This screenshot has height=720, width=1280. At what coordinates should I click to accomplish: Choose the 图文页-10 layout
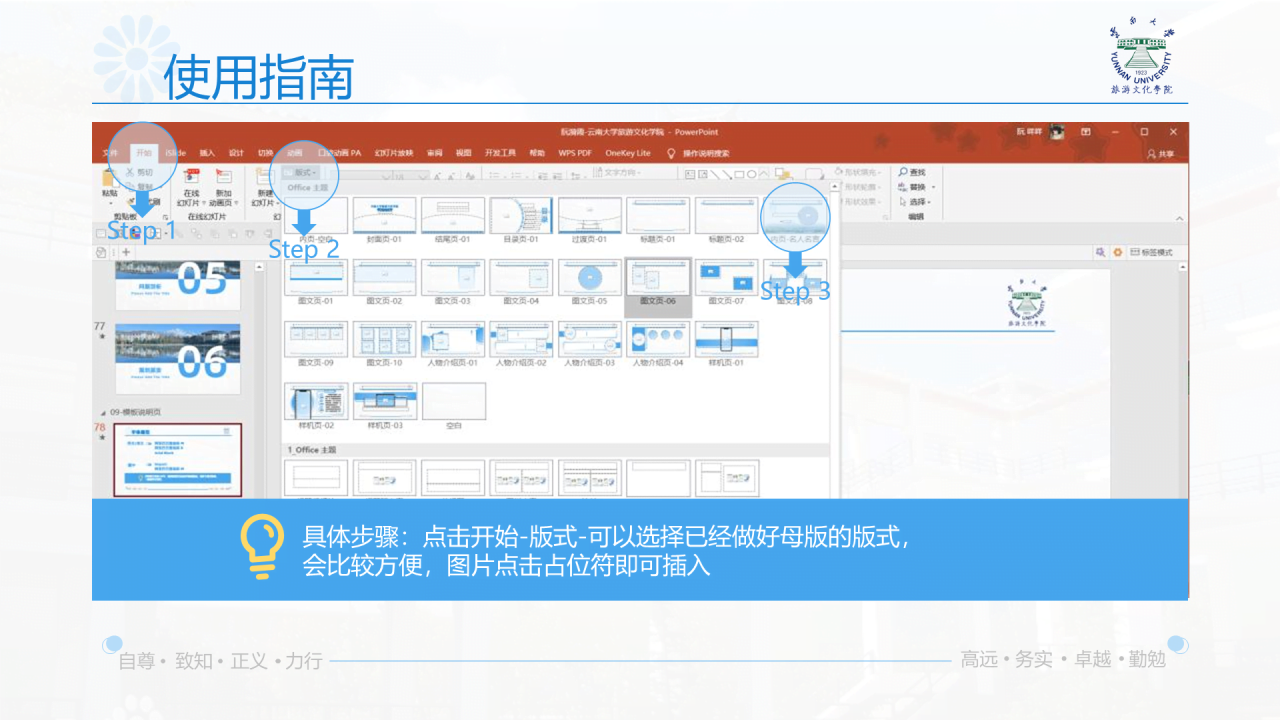point(385,344)
